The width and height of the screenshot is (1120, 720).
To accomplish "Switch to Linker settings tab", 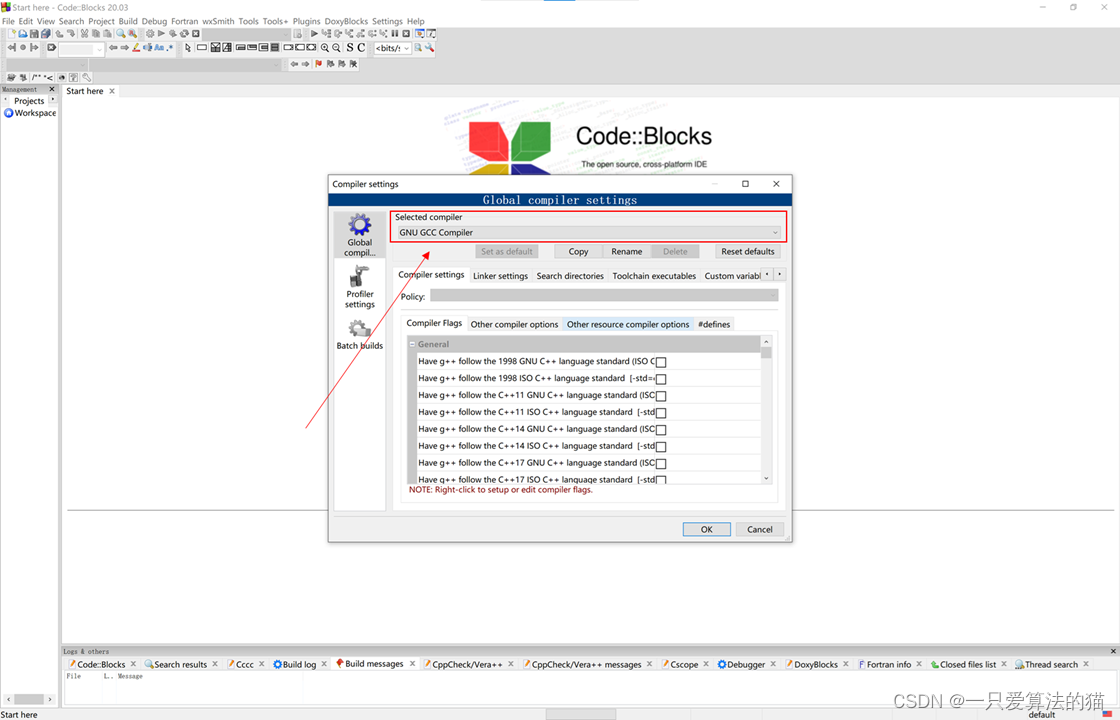I will pyautogui.click(x=500, y=276).
